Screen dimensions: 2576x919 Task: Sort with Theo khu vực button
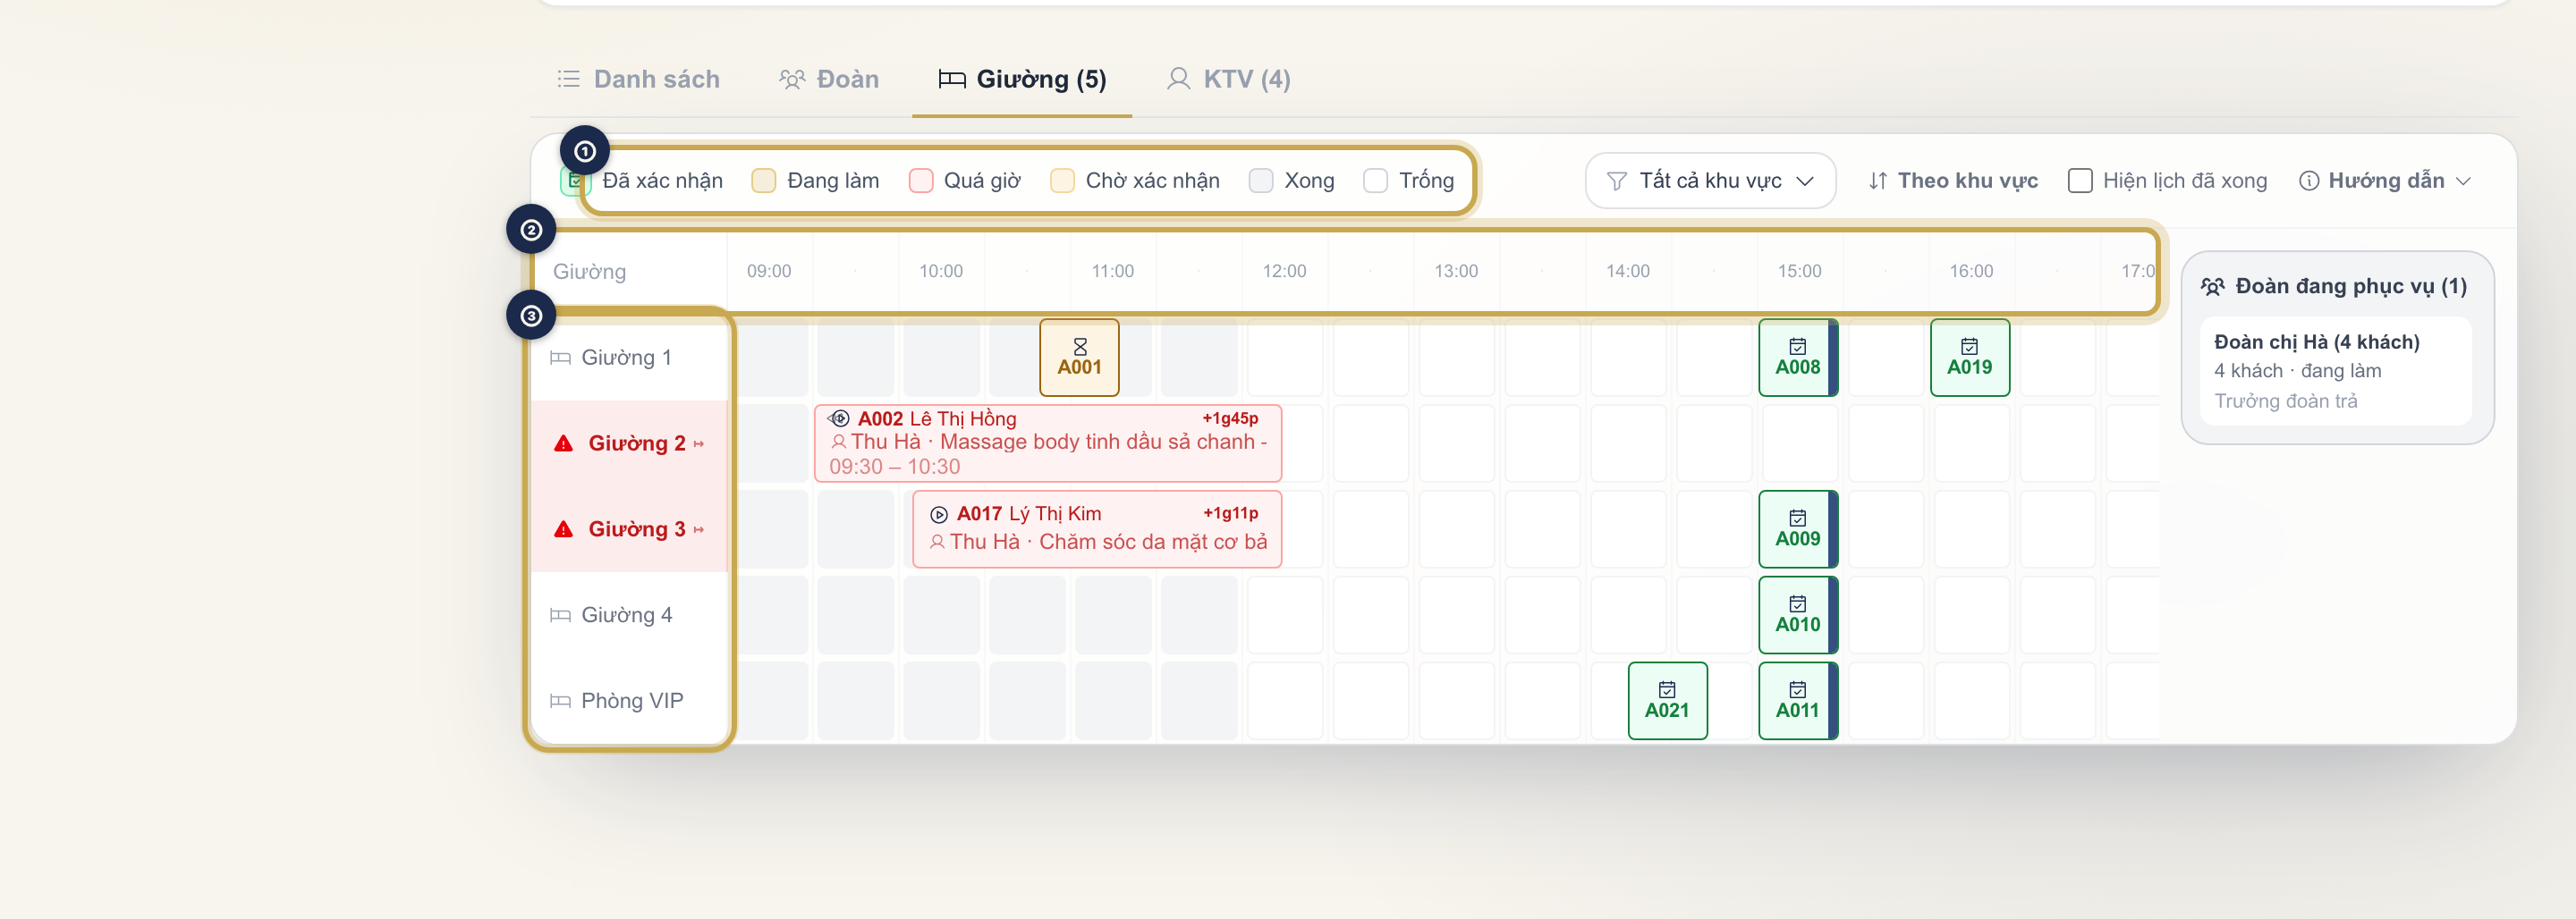[1953, 181]
